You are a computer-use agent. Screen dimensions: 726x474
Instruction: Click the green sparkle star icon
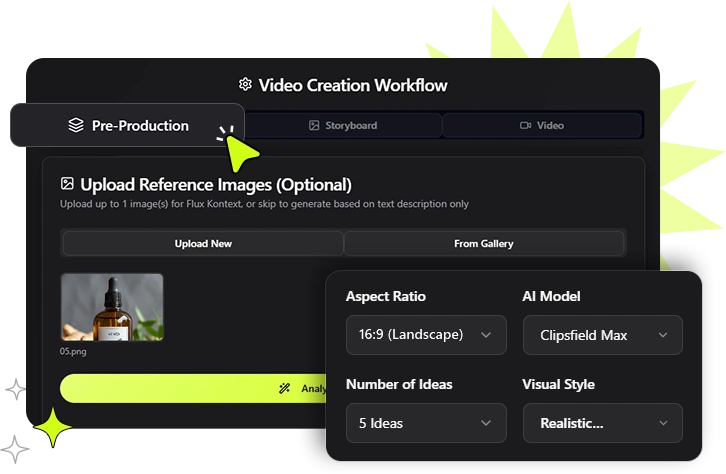click(x=52, y=427)
